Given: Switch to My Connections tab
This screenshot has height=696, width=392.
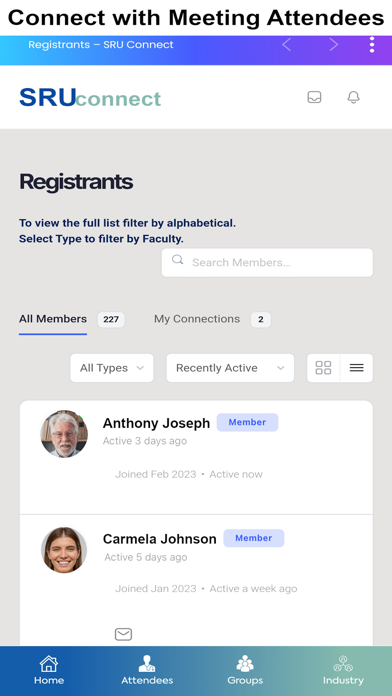Looking at the screenshot, I should coord(197,319).
